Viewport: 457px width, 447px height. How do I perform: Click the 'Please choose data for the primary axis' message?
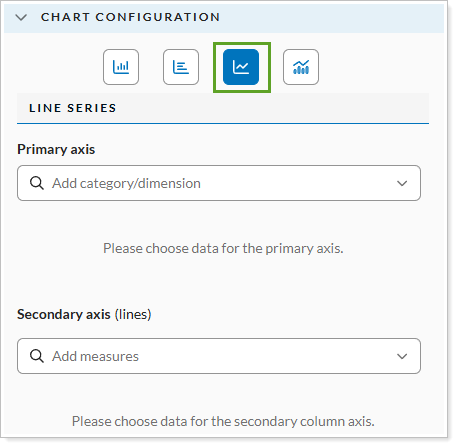[223, 248]
